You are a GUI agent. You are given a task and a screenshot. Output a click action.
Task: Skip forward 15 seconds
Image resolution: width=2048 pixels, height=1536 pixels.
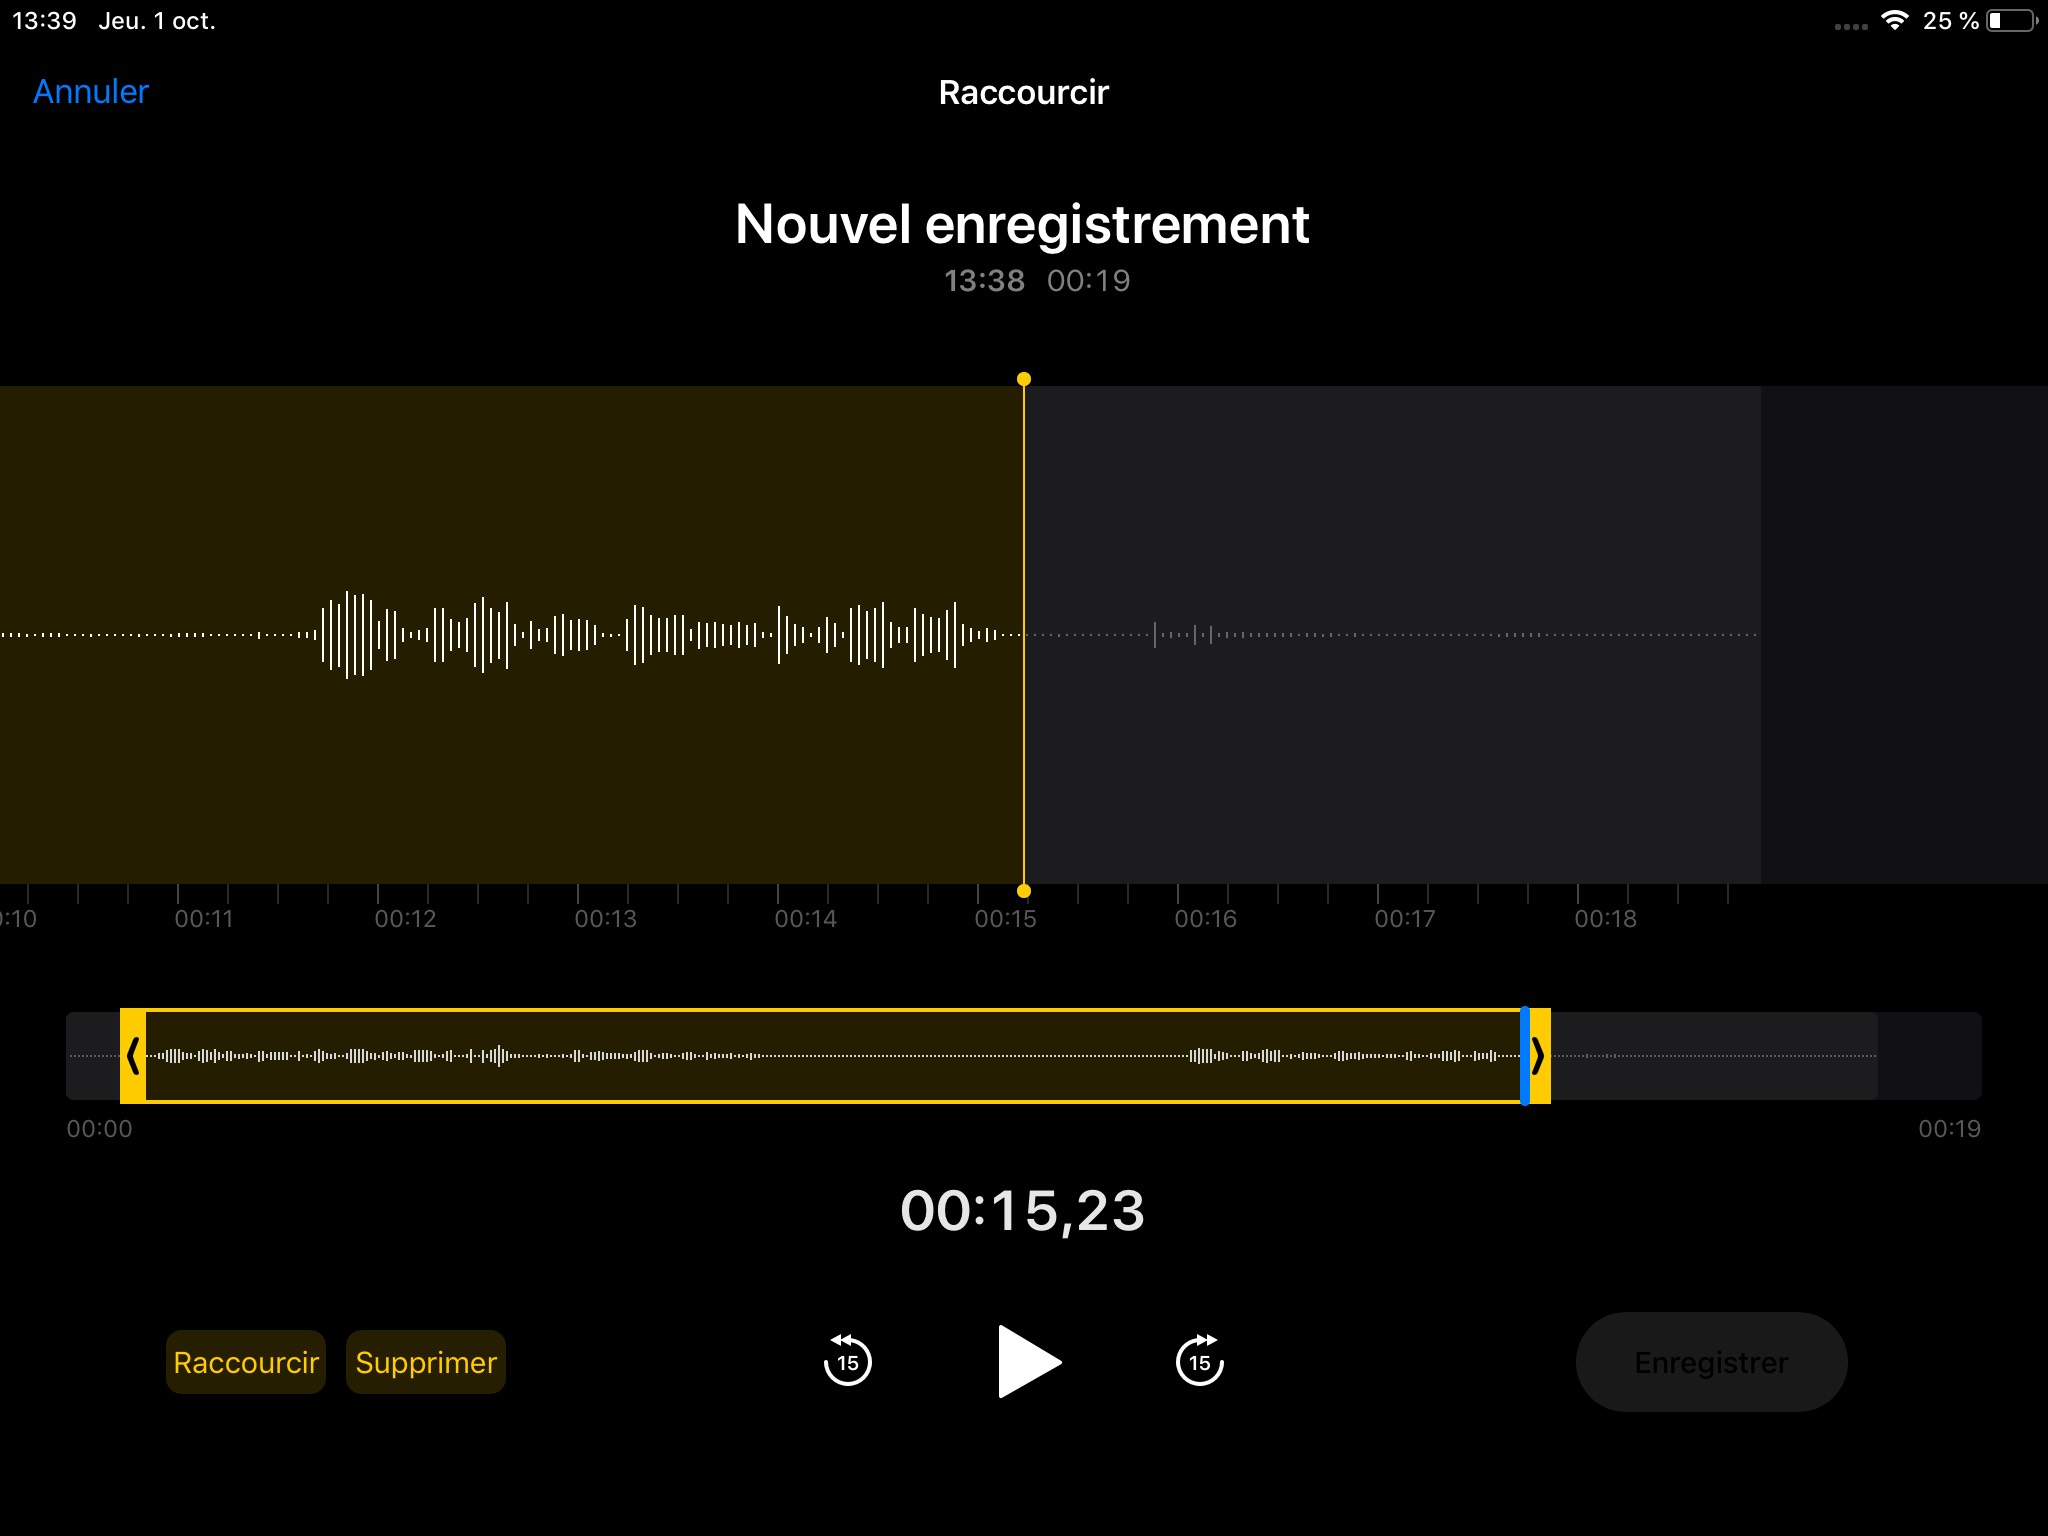[1199, 1361]
